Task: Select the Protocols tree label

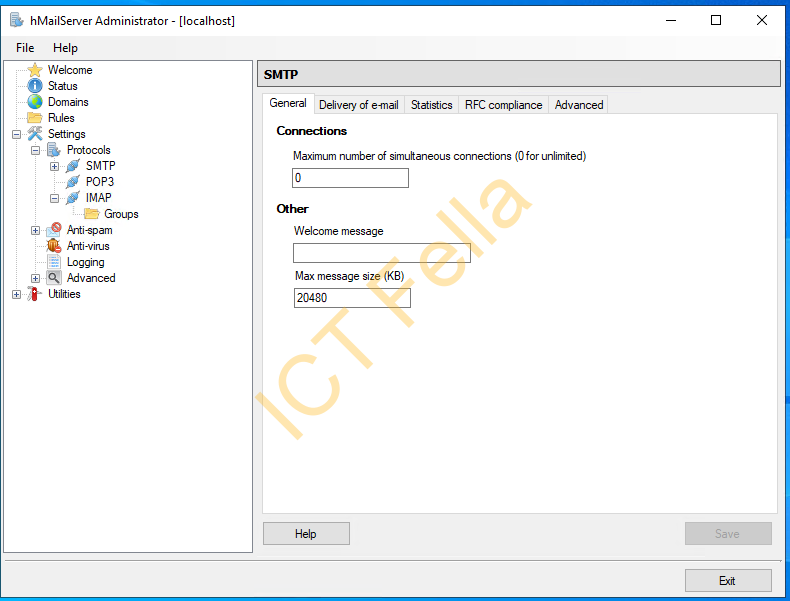Action: 89,150
